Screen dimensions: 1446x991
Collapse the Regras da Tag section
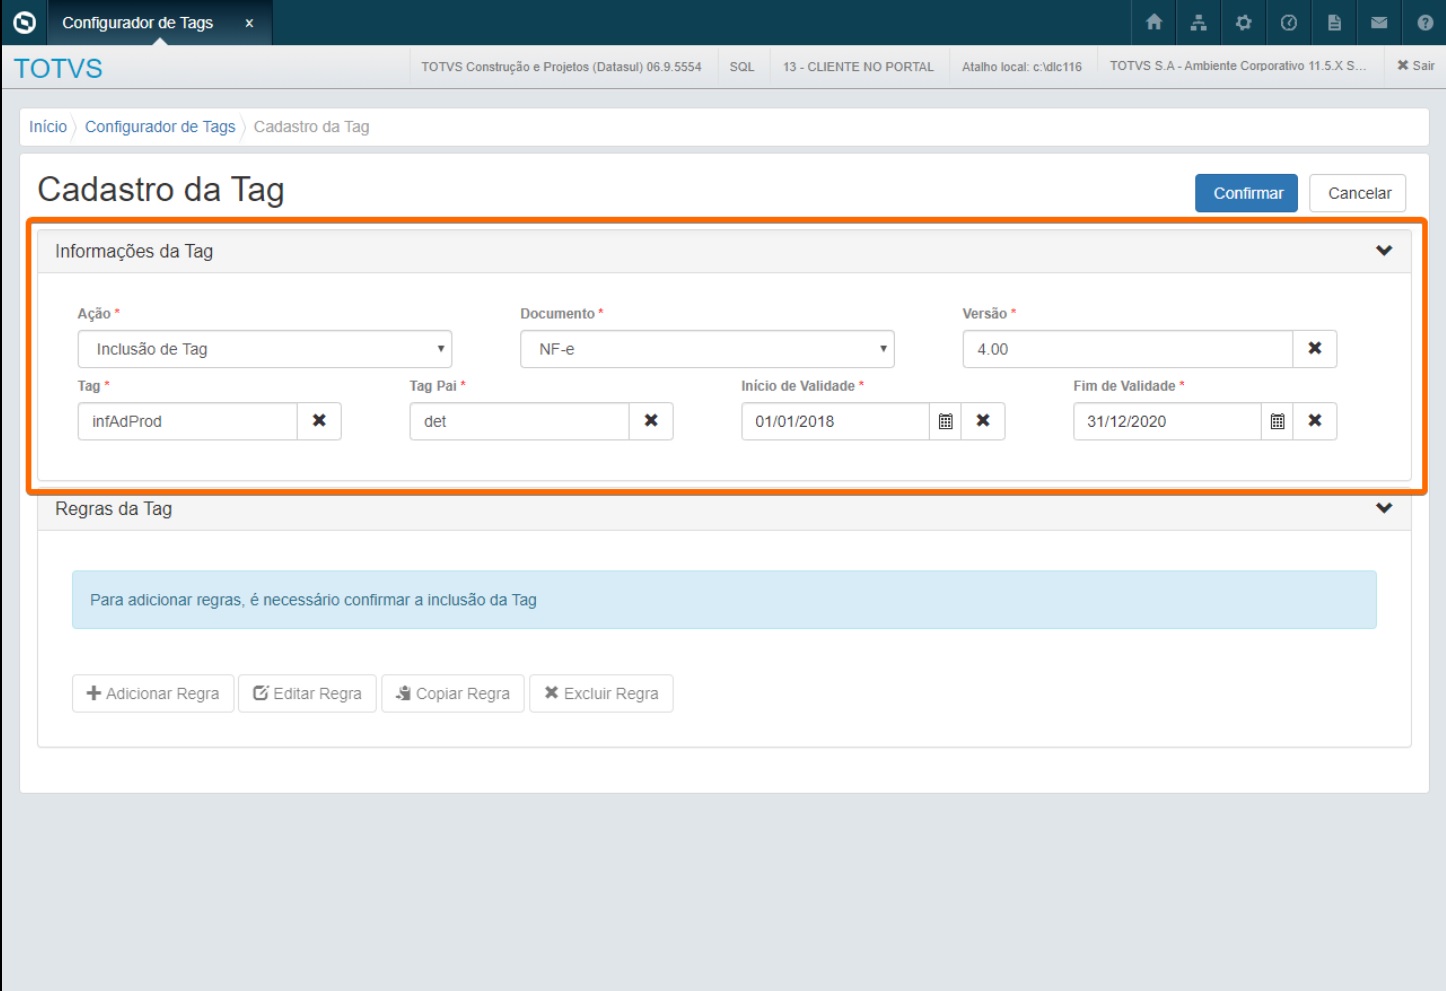click(x=1384, y=508)
